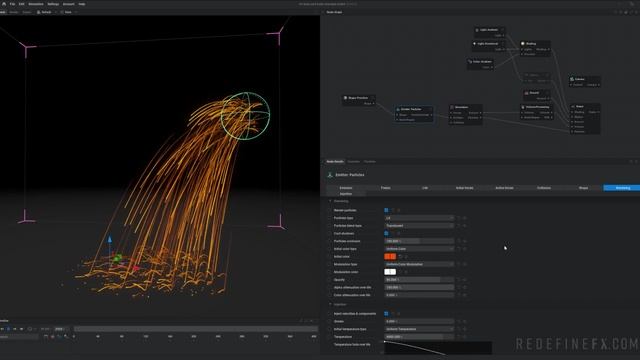Select the Shape Primitive node title

[358, 98]
